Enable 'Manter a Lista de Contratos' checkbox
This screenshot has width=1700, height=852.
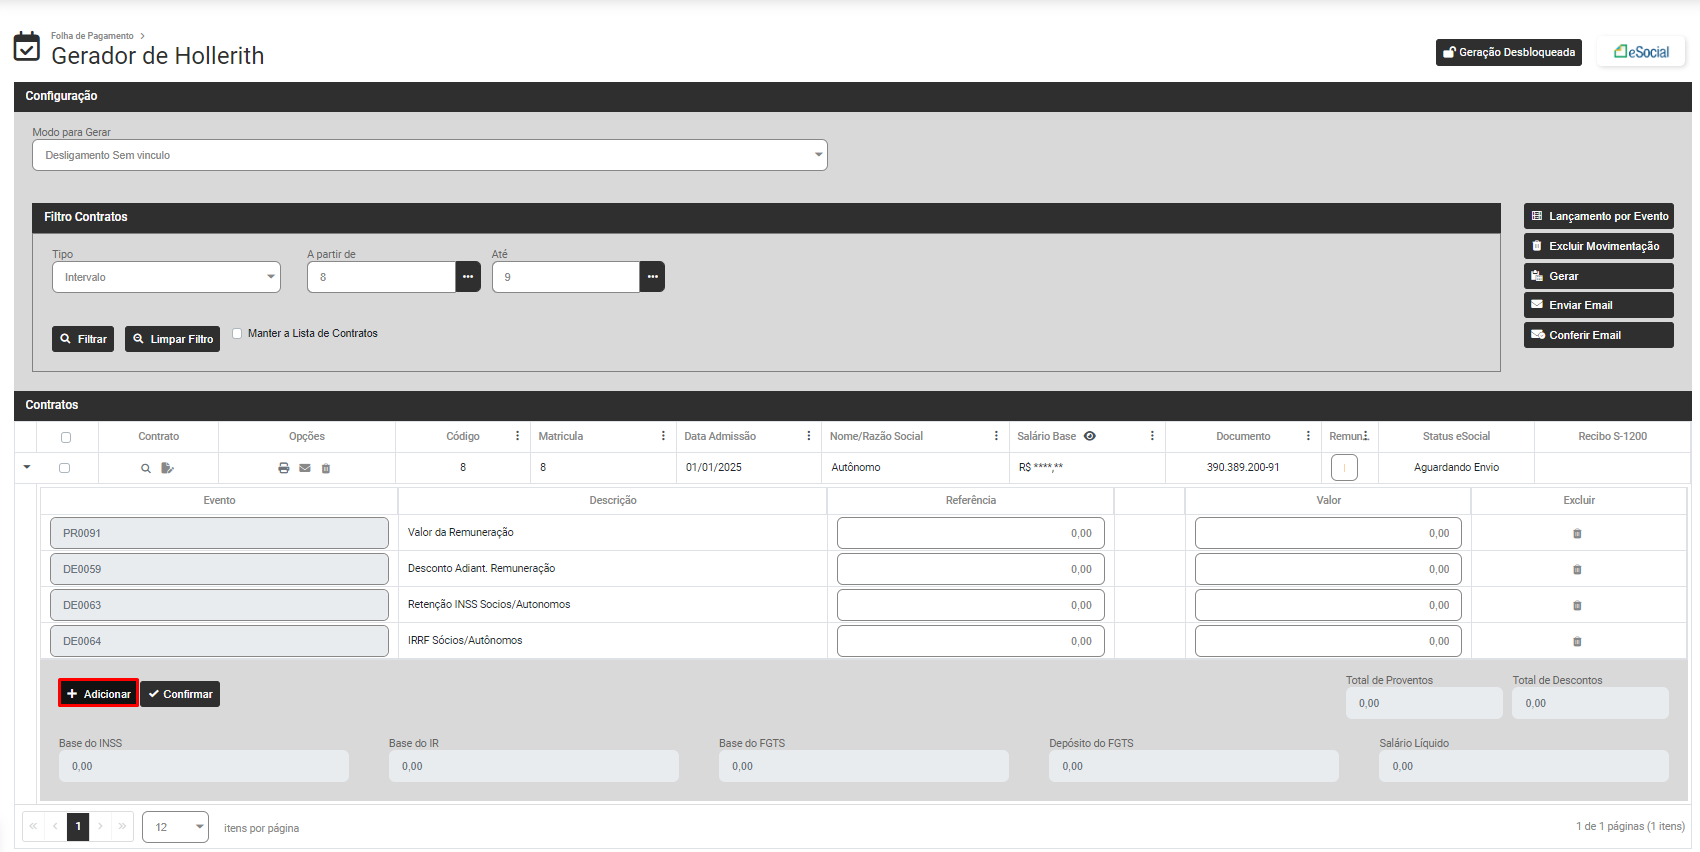[237, 334]
